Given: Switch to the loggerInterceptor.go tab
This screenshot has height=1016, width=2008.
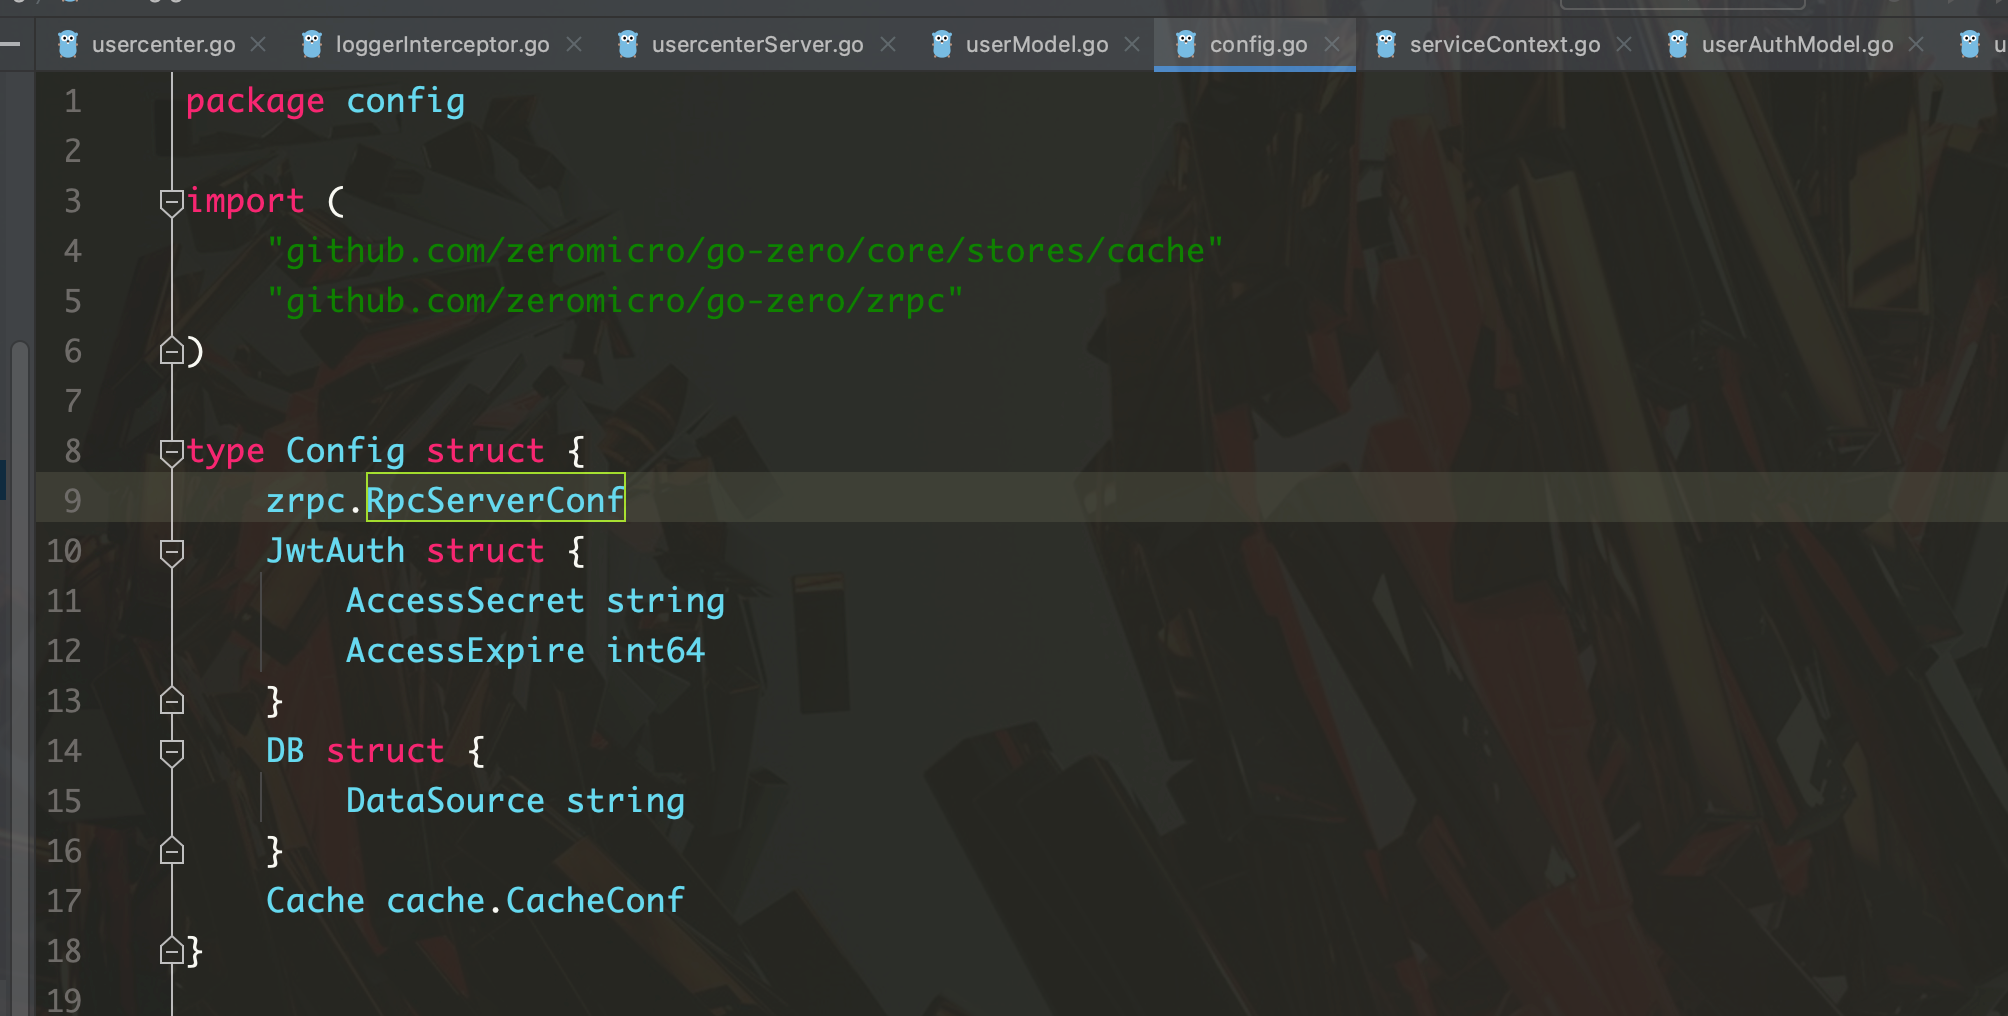Looking at the screenshot, I should point(442,44).
